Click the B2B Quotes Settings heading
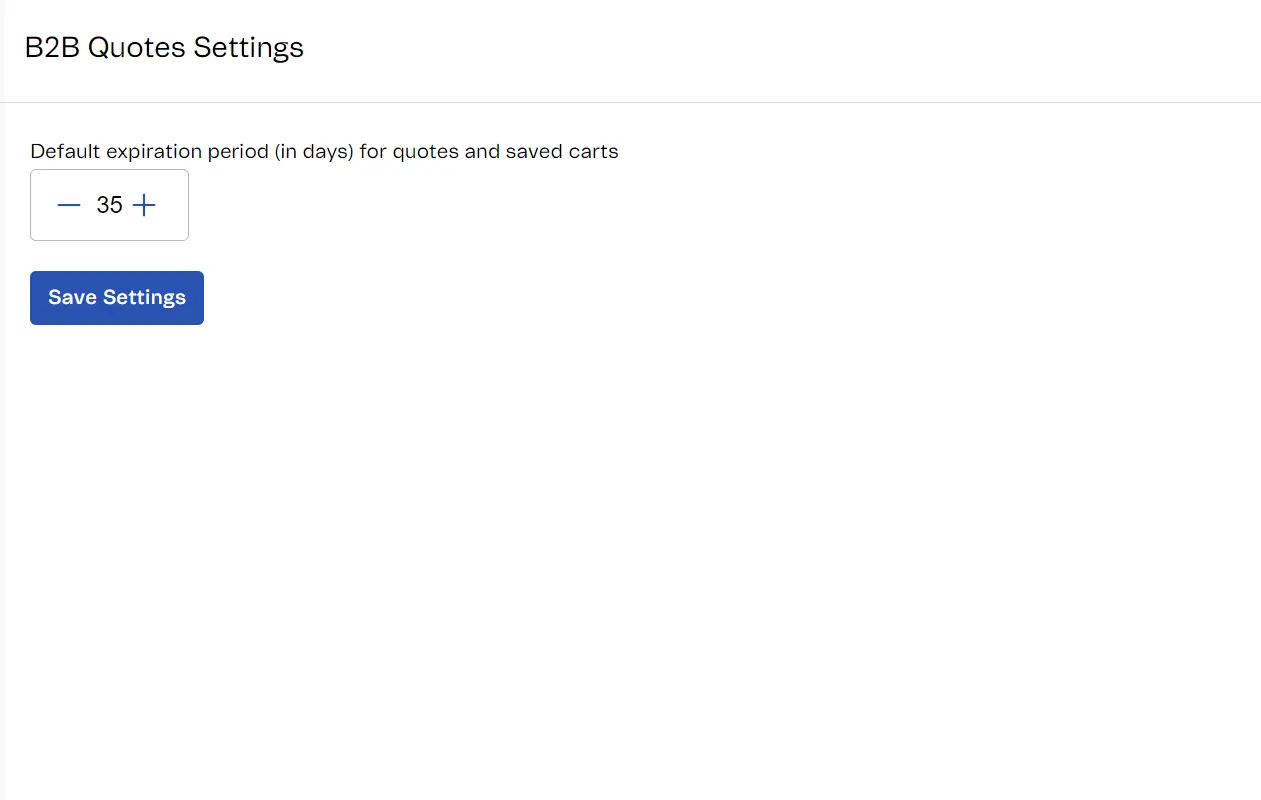1261x800 pixels. pos(164,47)
